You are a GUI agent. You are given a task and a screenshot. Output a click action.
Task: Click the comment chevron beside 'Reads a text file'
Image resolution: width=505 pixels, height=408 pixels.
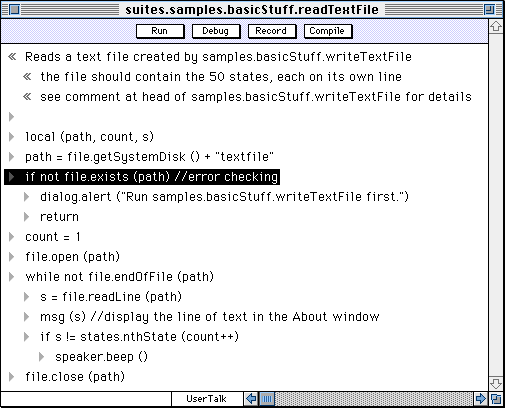tap(12, 57)
